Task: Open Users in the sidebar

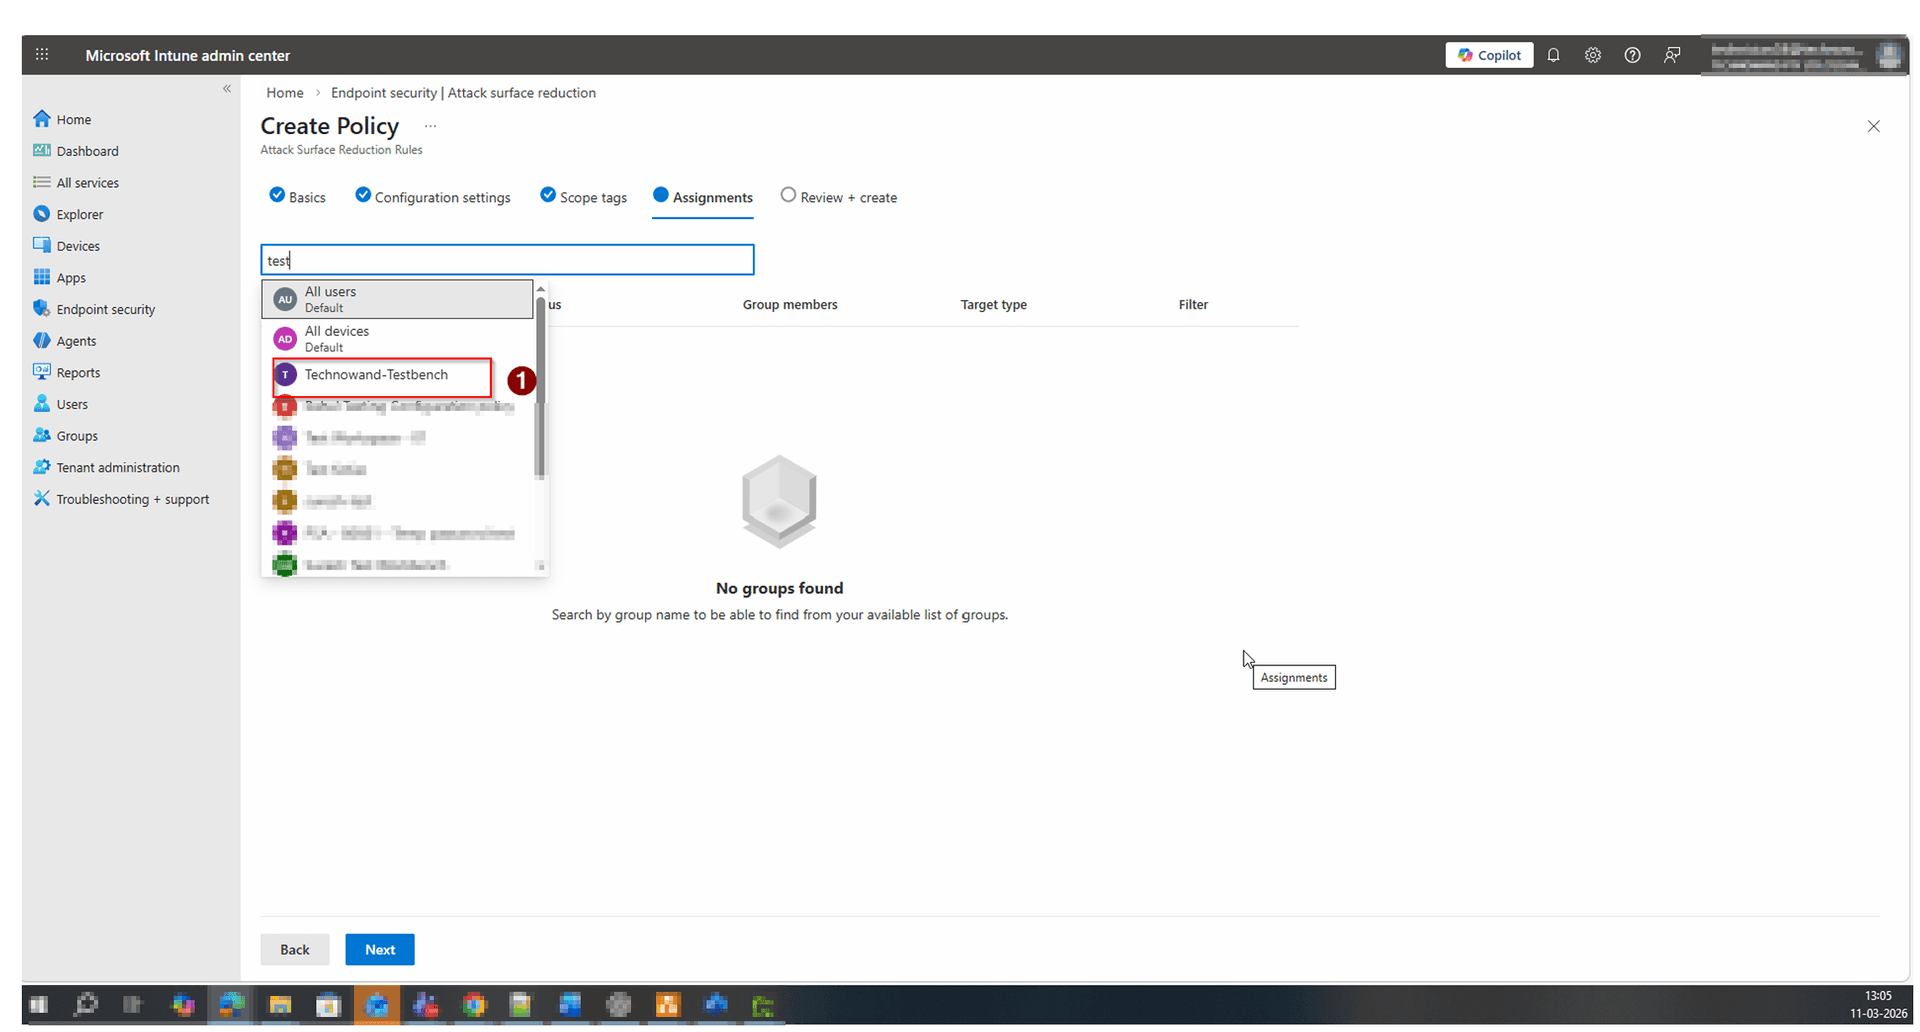Action: (x=61, y=404)
